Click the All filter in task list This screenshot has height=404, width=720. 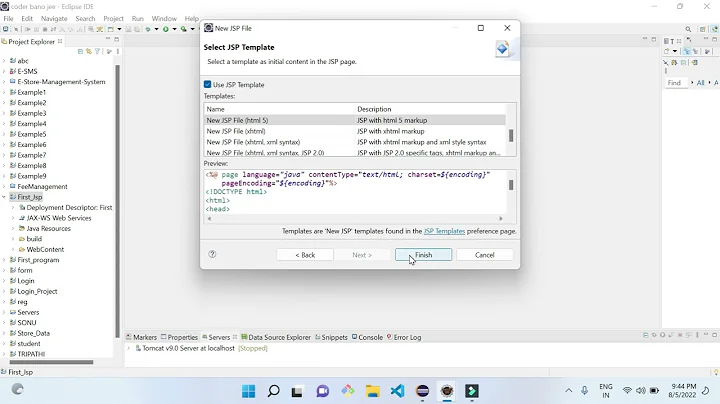[x=700, y=83]
